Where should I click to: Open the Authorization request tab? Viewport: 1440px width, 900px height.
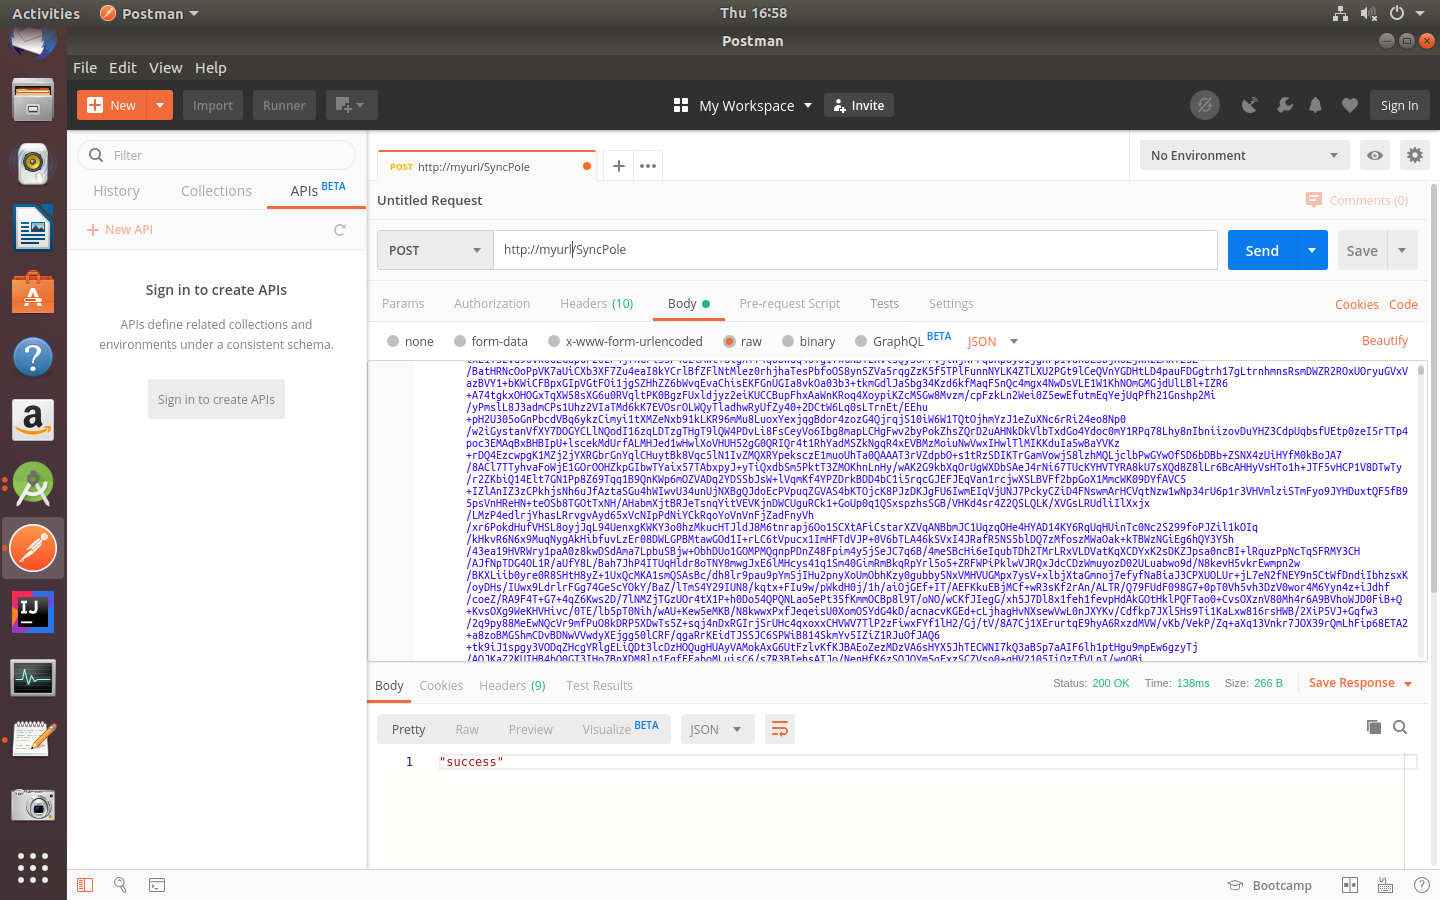[x=492, y=303]
